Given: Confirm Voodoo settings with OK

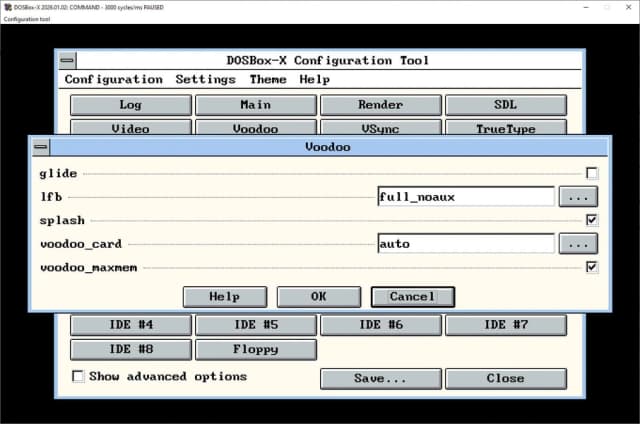Looking at the screenshot, I should pyautogui.click(x=319, y=297).
